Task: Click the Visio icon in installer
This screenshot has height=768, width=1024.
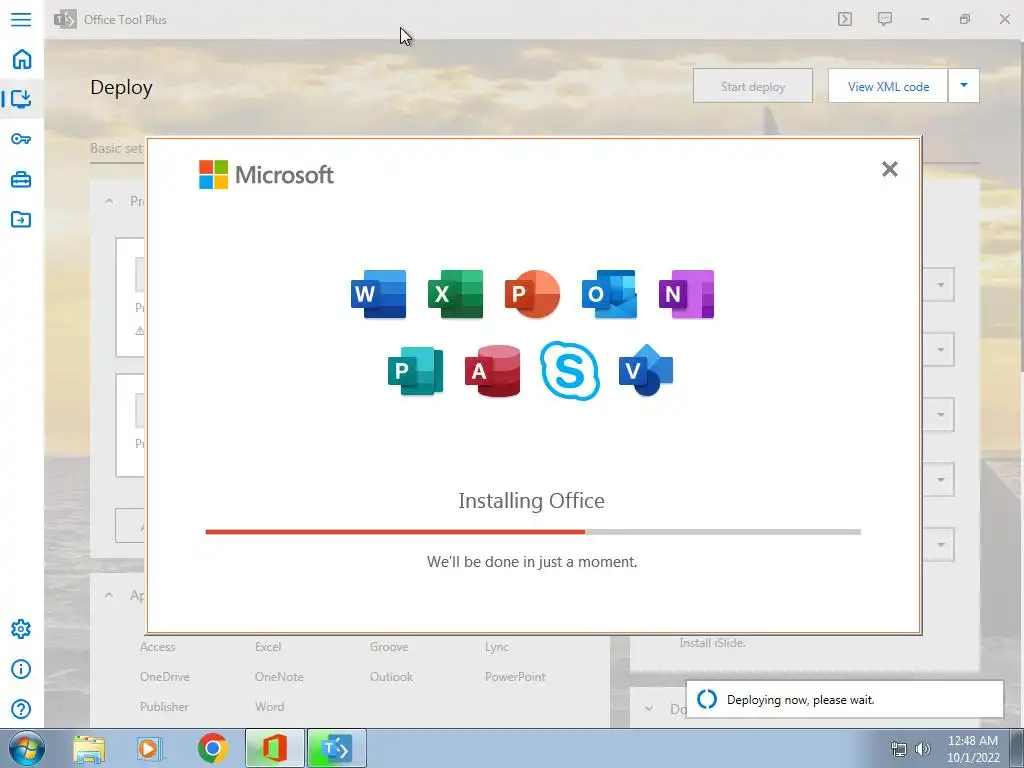Action: point(646,370)
